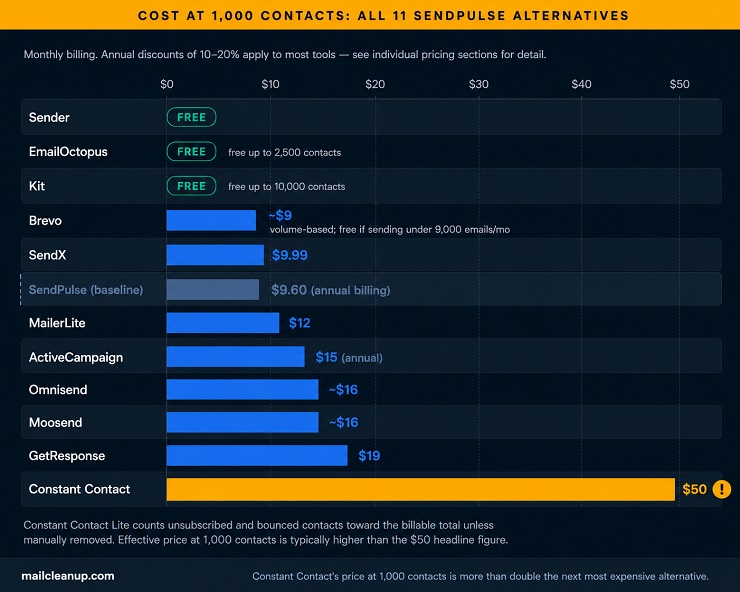Click the Brevo price bar
Viewport: 740px width, 592px height.
(x=211, y=220)
